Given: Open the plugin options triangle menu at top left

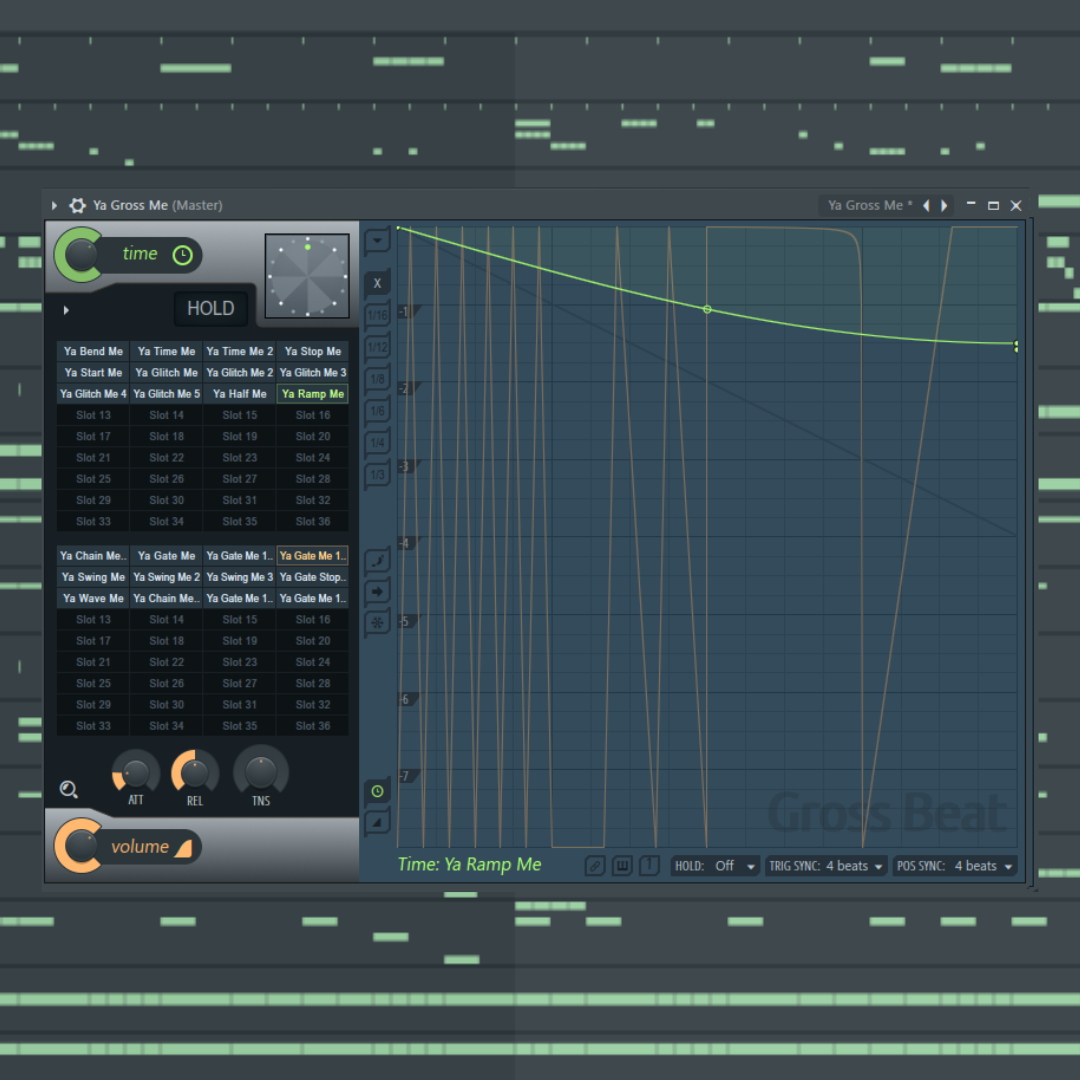Looking at the screenshot, I should click(54, 205).
